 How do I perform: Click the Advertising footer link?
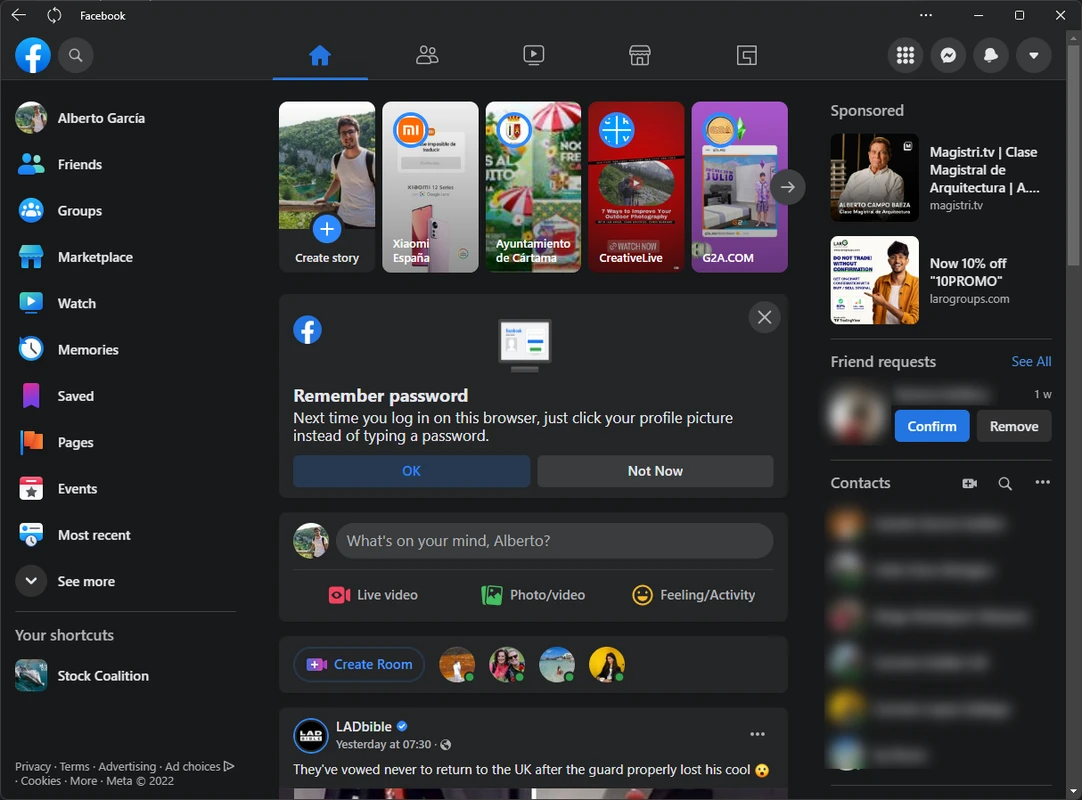(127, 766)
